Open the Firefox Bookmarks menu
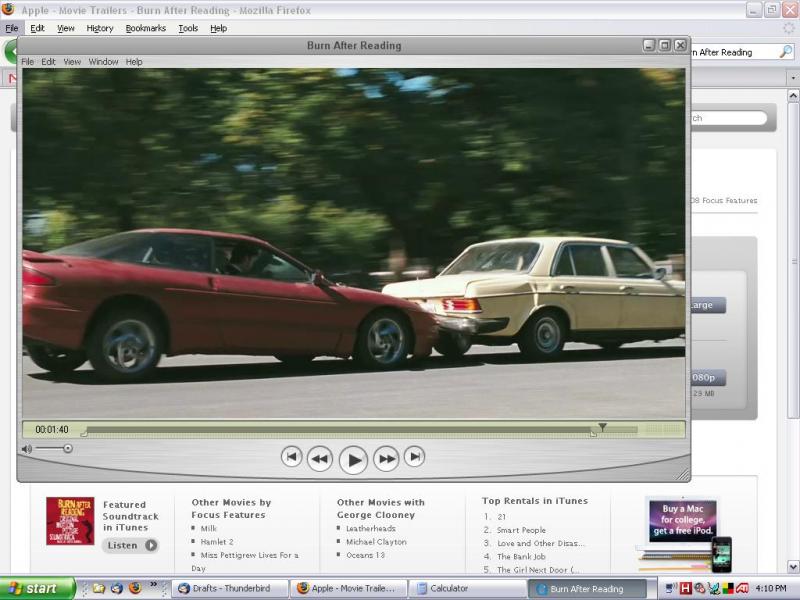Screen dimensions: 800x600 pos(145,28)
